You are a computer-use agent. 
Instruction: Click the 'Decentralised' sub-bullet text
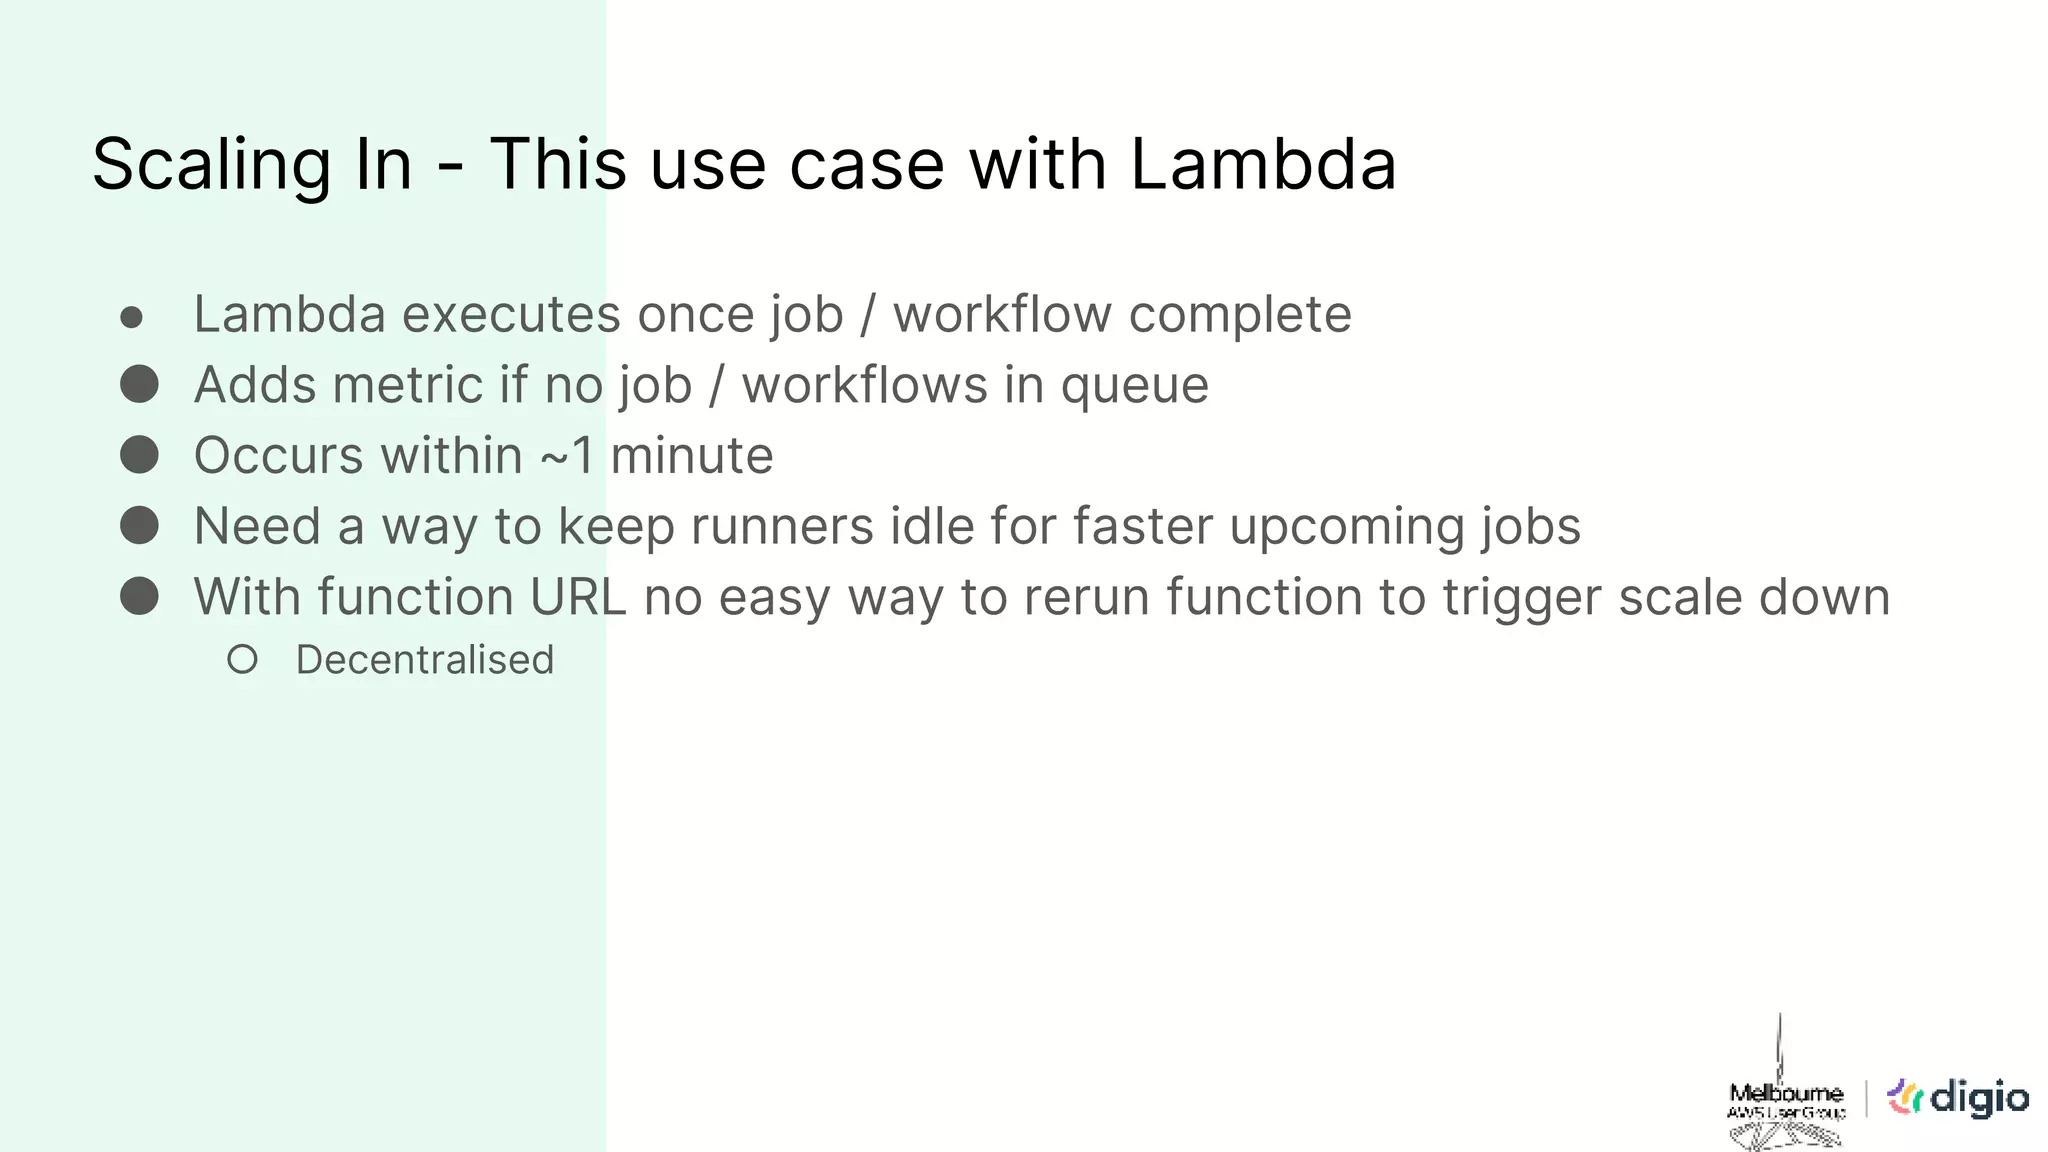point(425,660)
